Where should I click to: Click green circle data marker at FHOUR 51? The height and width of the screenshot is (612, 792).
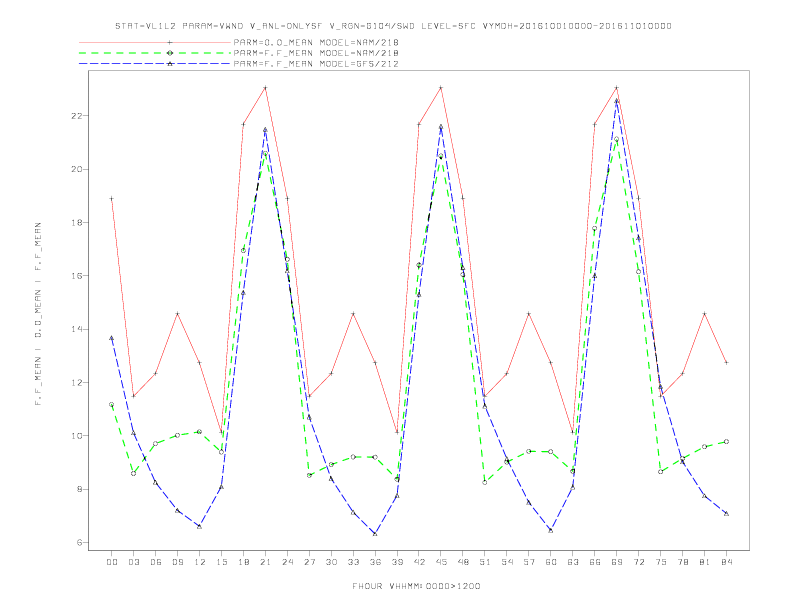tap(485, 482)
